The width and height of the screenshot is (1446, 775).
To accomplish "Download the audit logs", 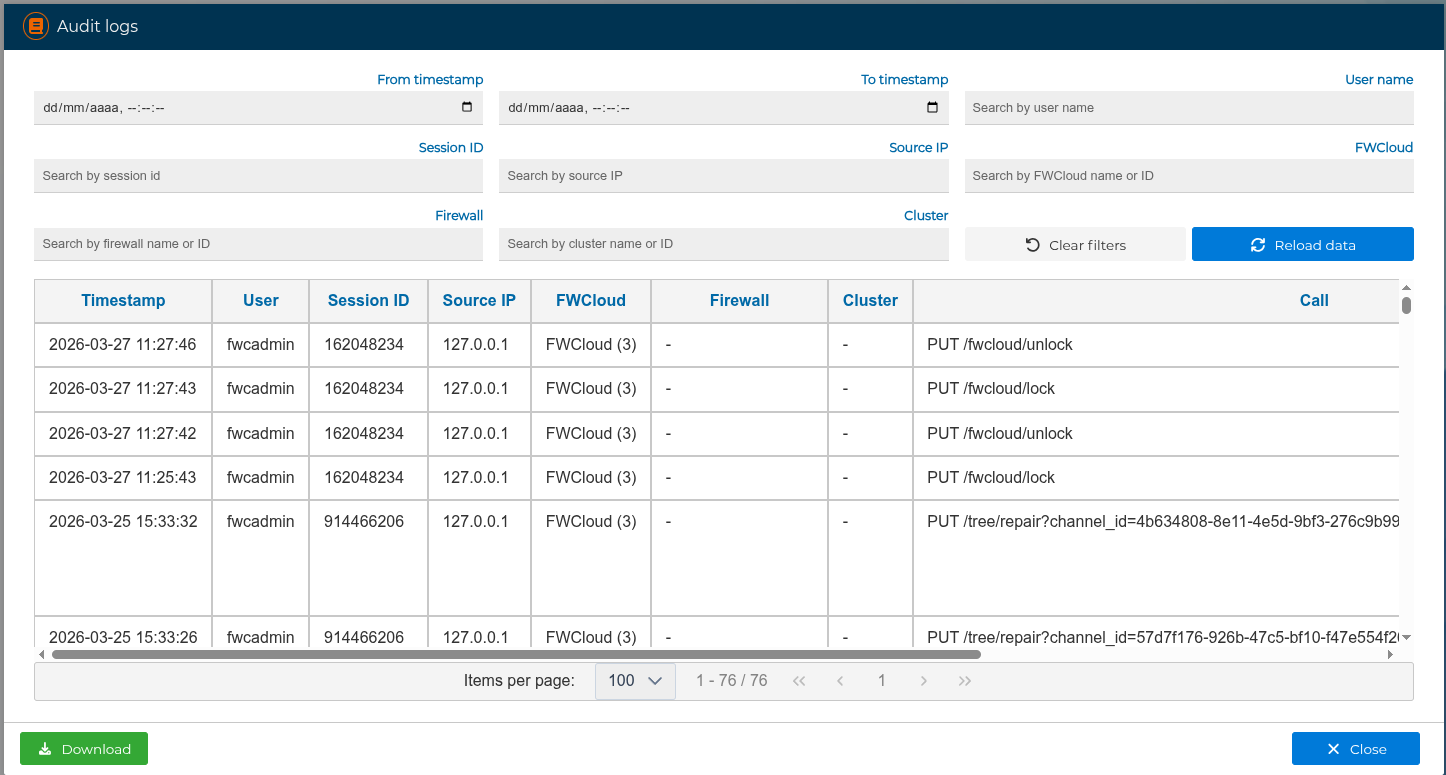I will (84, 749).
